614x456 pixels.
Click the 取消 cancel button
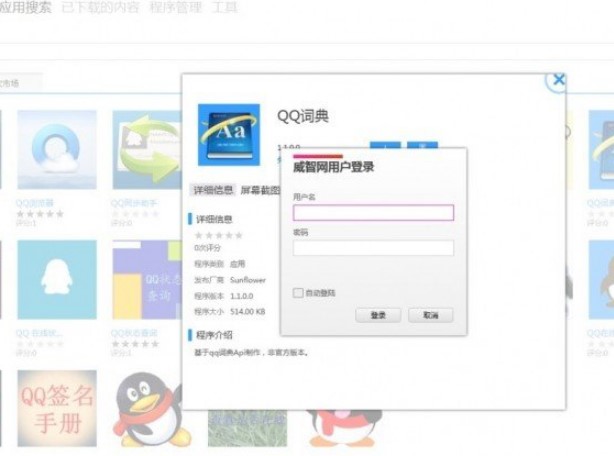click(x=431, y=315)
